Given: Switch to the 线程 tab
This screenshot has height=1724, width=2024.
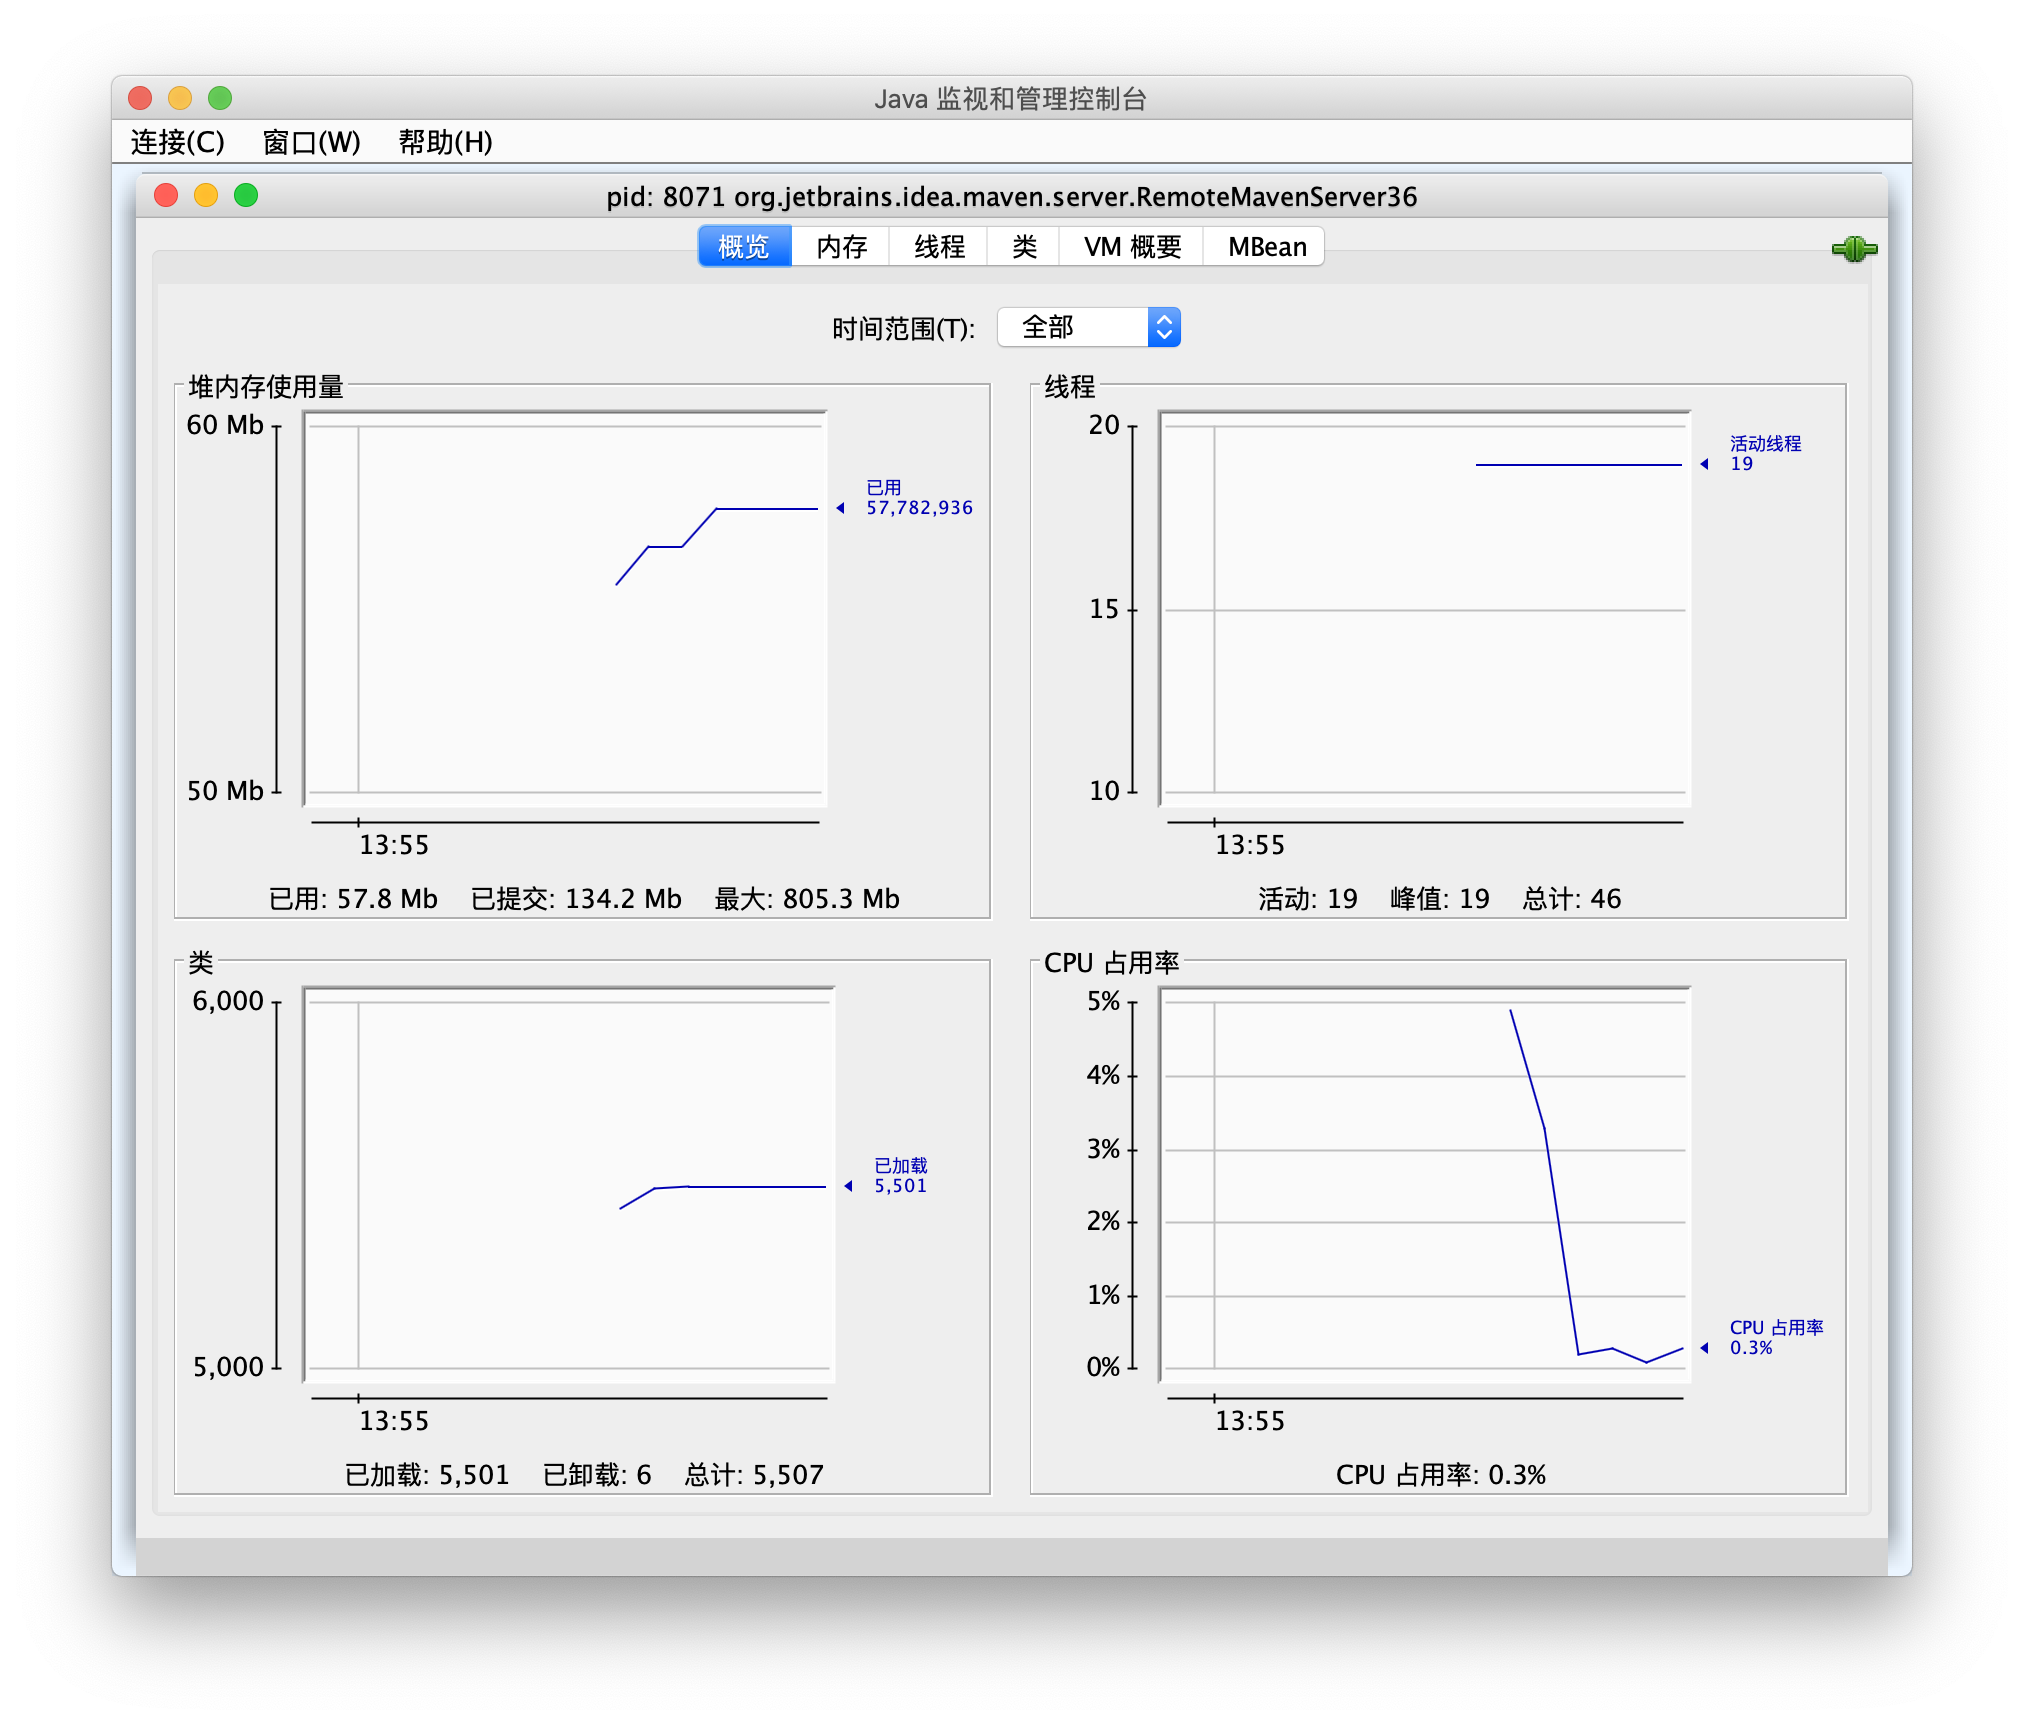Looking at the screenshot, I should pos(939,247).
